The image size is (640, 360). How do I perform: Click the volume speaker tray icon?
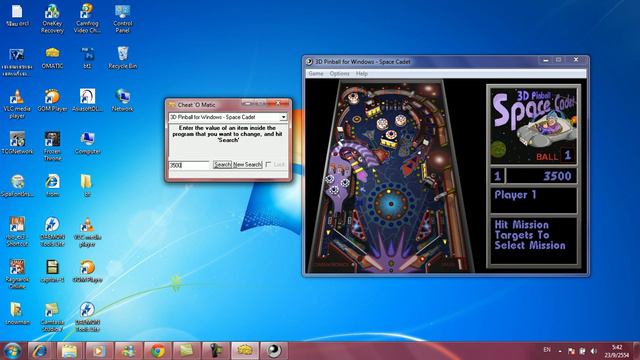(594, 351)
